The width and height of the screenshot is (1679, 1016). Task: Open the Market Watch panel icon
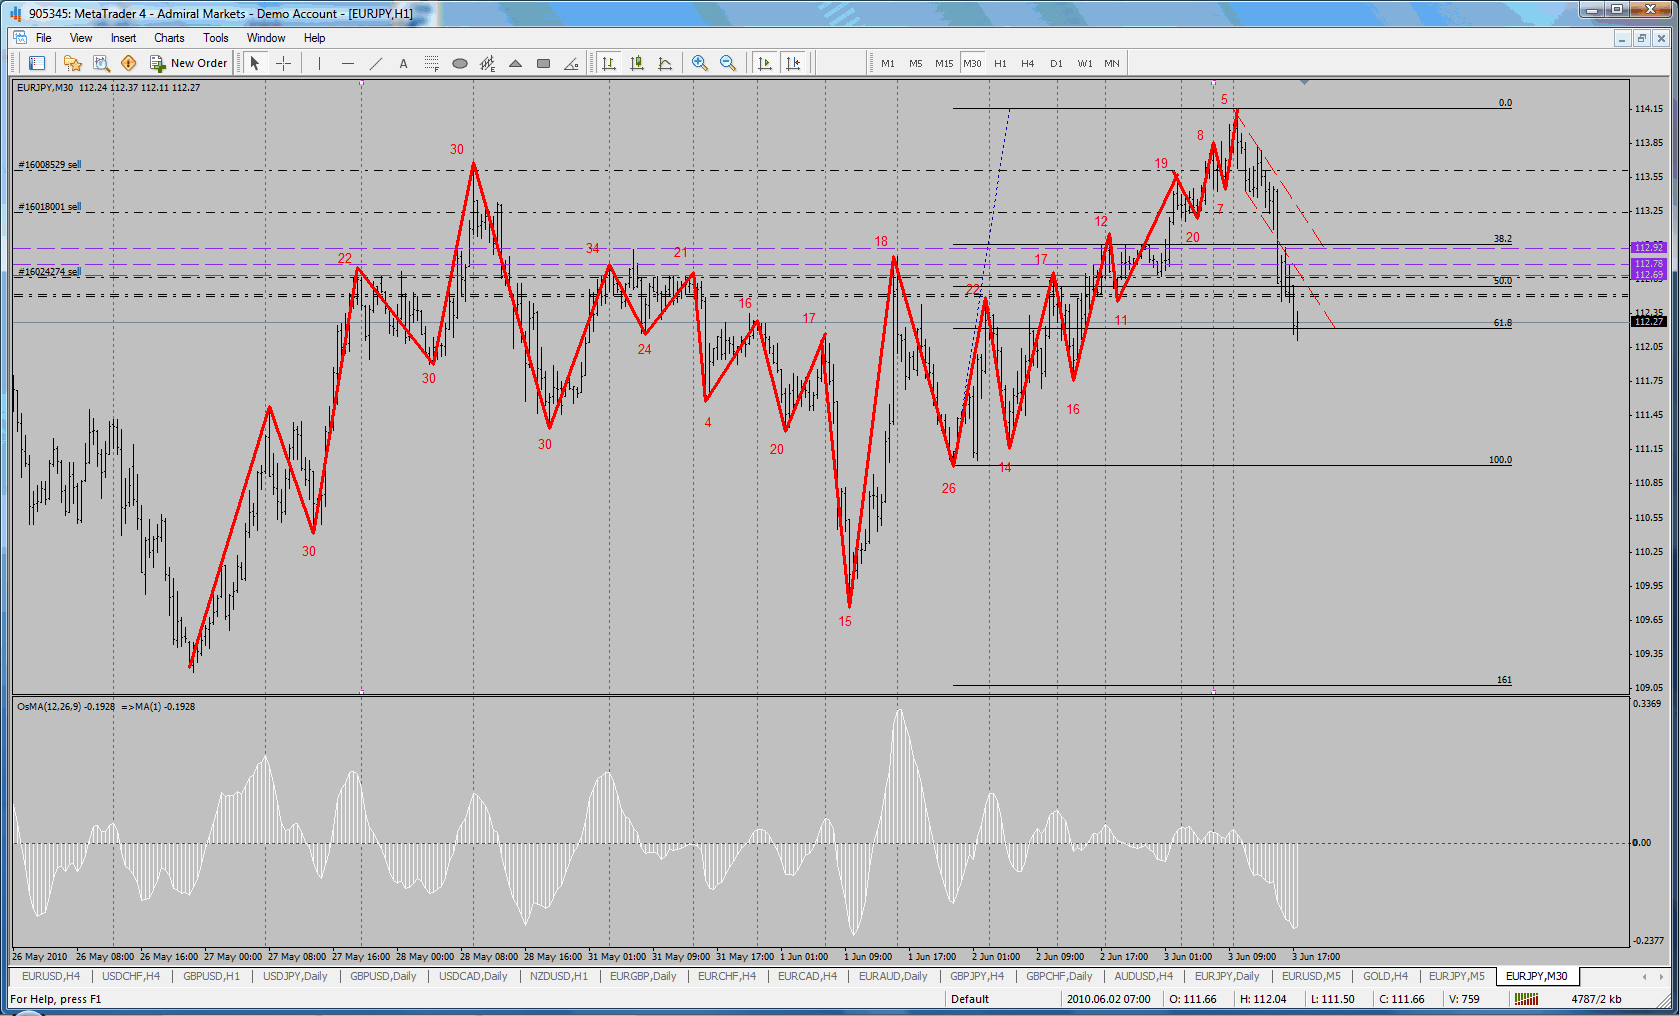coord(37,63)
